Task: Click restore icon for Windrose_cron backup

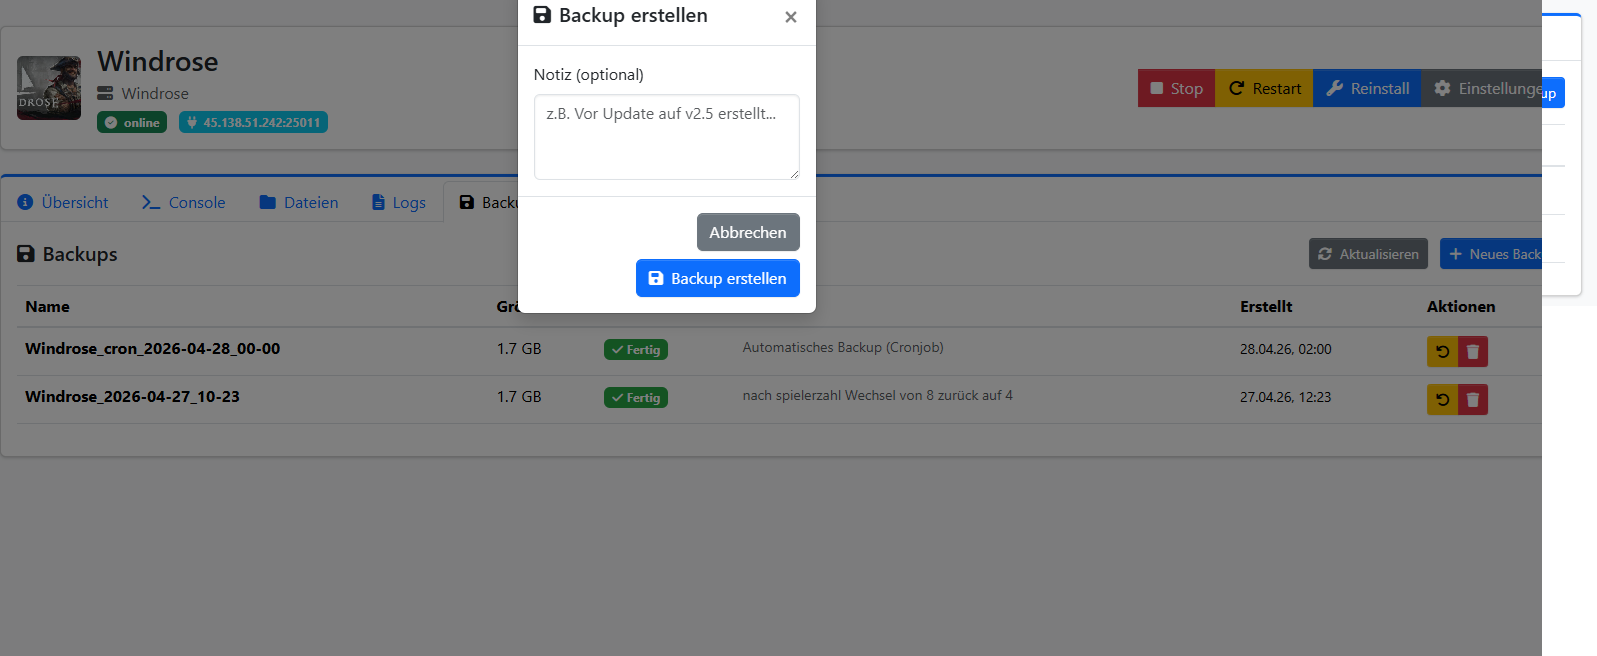Action: click(x=1442, y=352)
